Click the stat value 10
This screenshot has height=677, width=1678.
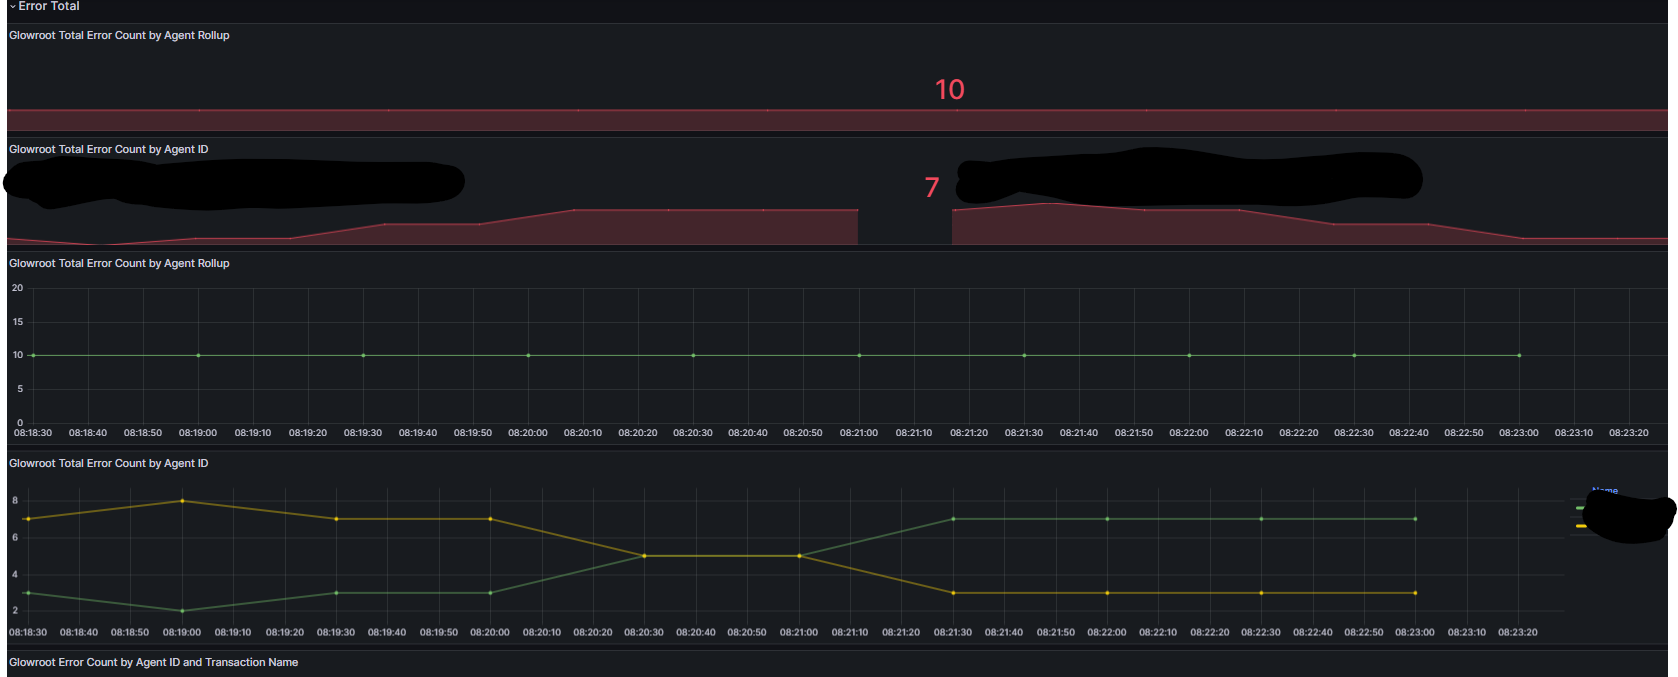pos(949,90)
